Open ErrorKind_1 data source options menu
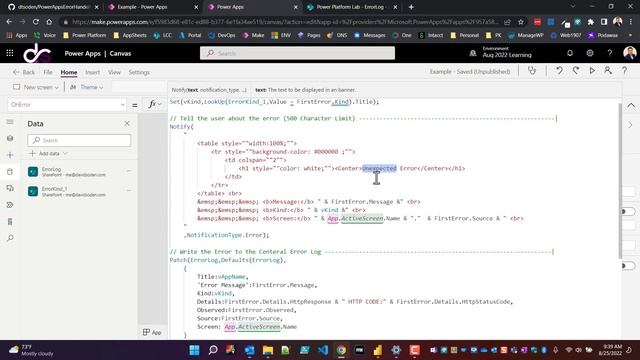Image resolution: width=640 pixels, height=360 pixels. point(129,190)
